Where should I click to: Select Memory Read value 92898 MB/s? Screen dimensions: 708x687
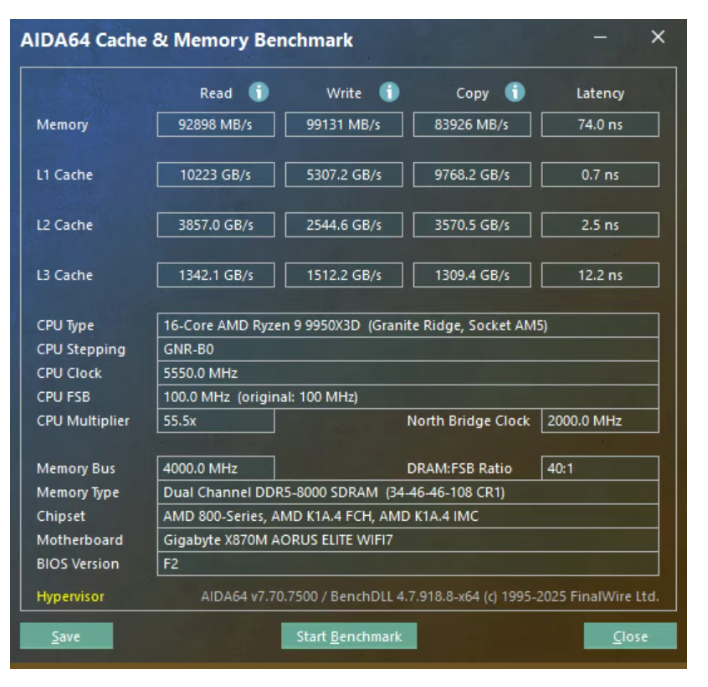click(x=215, y=124)
